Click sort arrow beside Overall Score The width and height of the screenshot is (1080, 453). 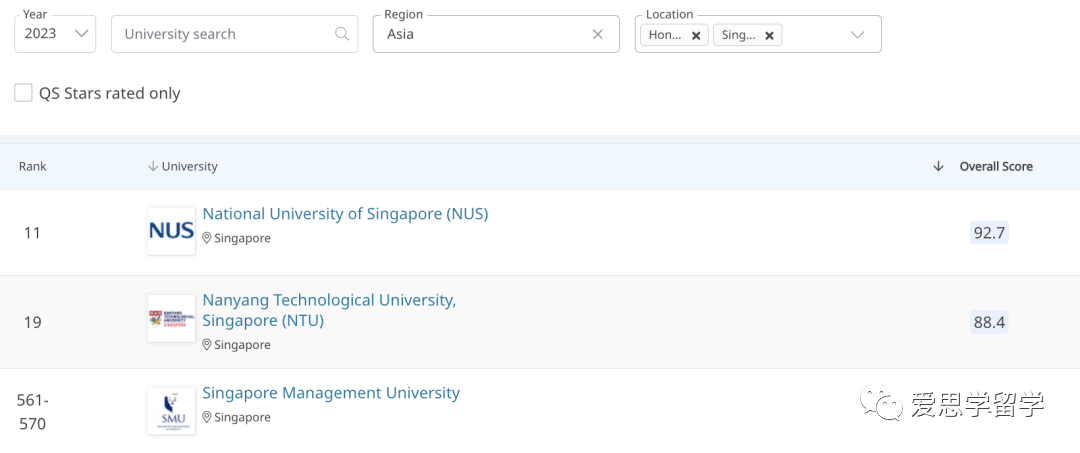(x=938, y=167)
